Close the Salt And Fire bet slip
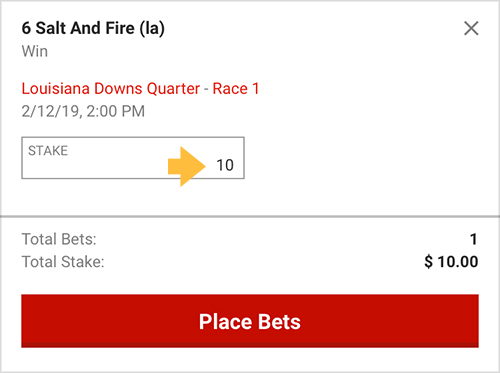This screenshot has width=500, height=373. pyautogui.click(x=471, y=28)
